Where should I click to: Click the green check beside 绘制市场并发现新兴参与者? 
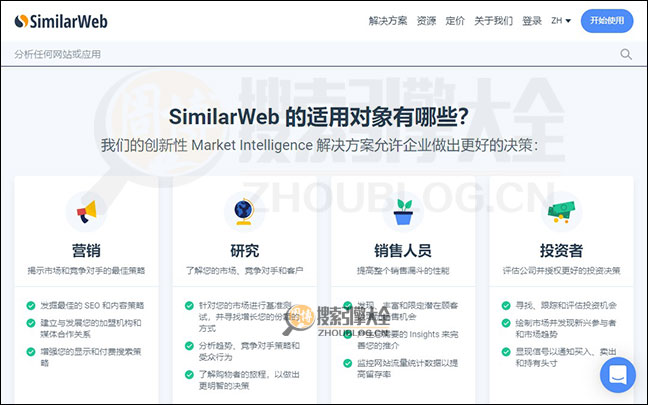tap(506, 323)
